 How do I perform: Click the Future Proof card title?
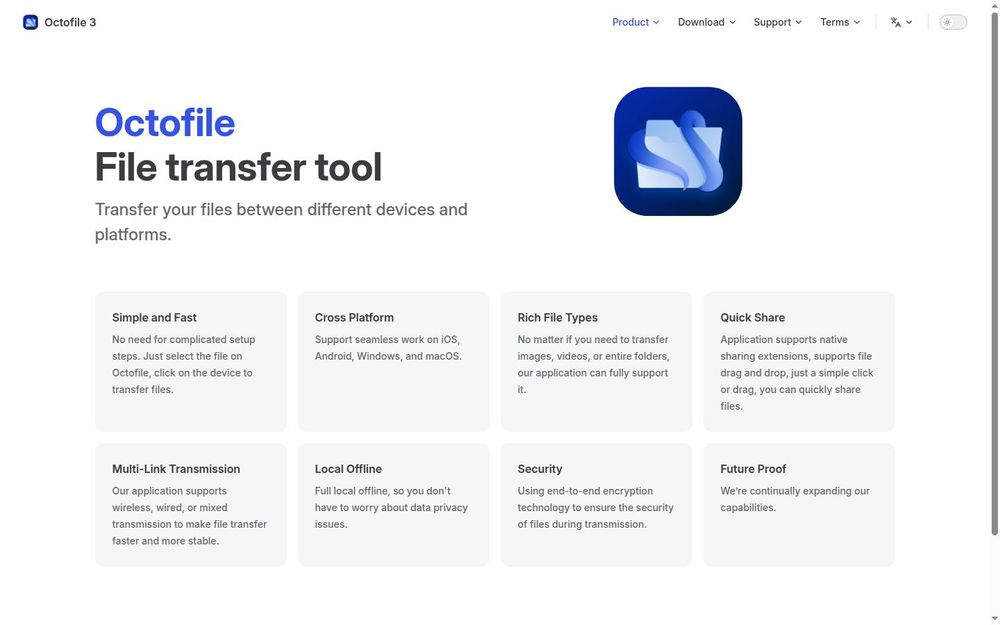click(x=753, y=469)
